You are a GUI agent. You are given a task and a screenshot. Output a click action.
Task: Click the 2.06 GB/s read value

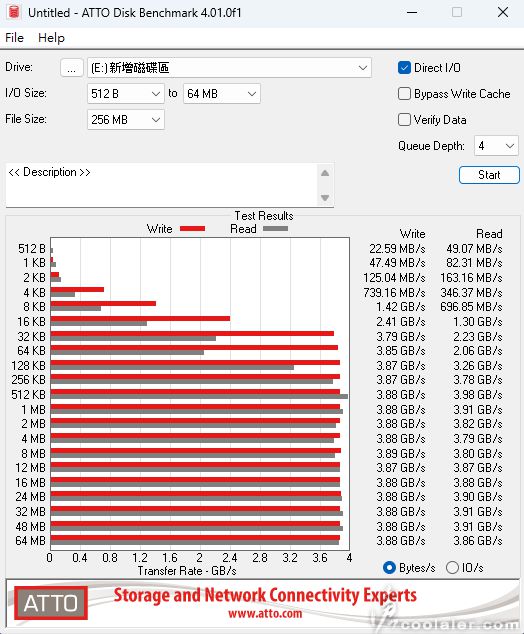(478, 351)
